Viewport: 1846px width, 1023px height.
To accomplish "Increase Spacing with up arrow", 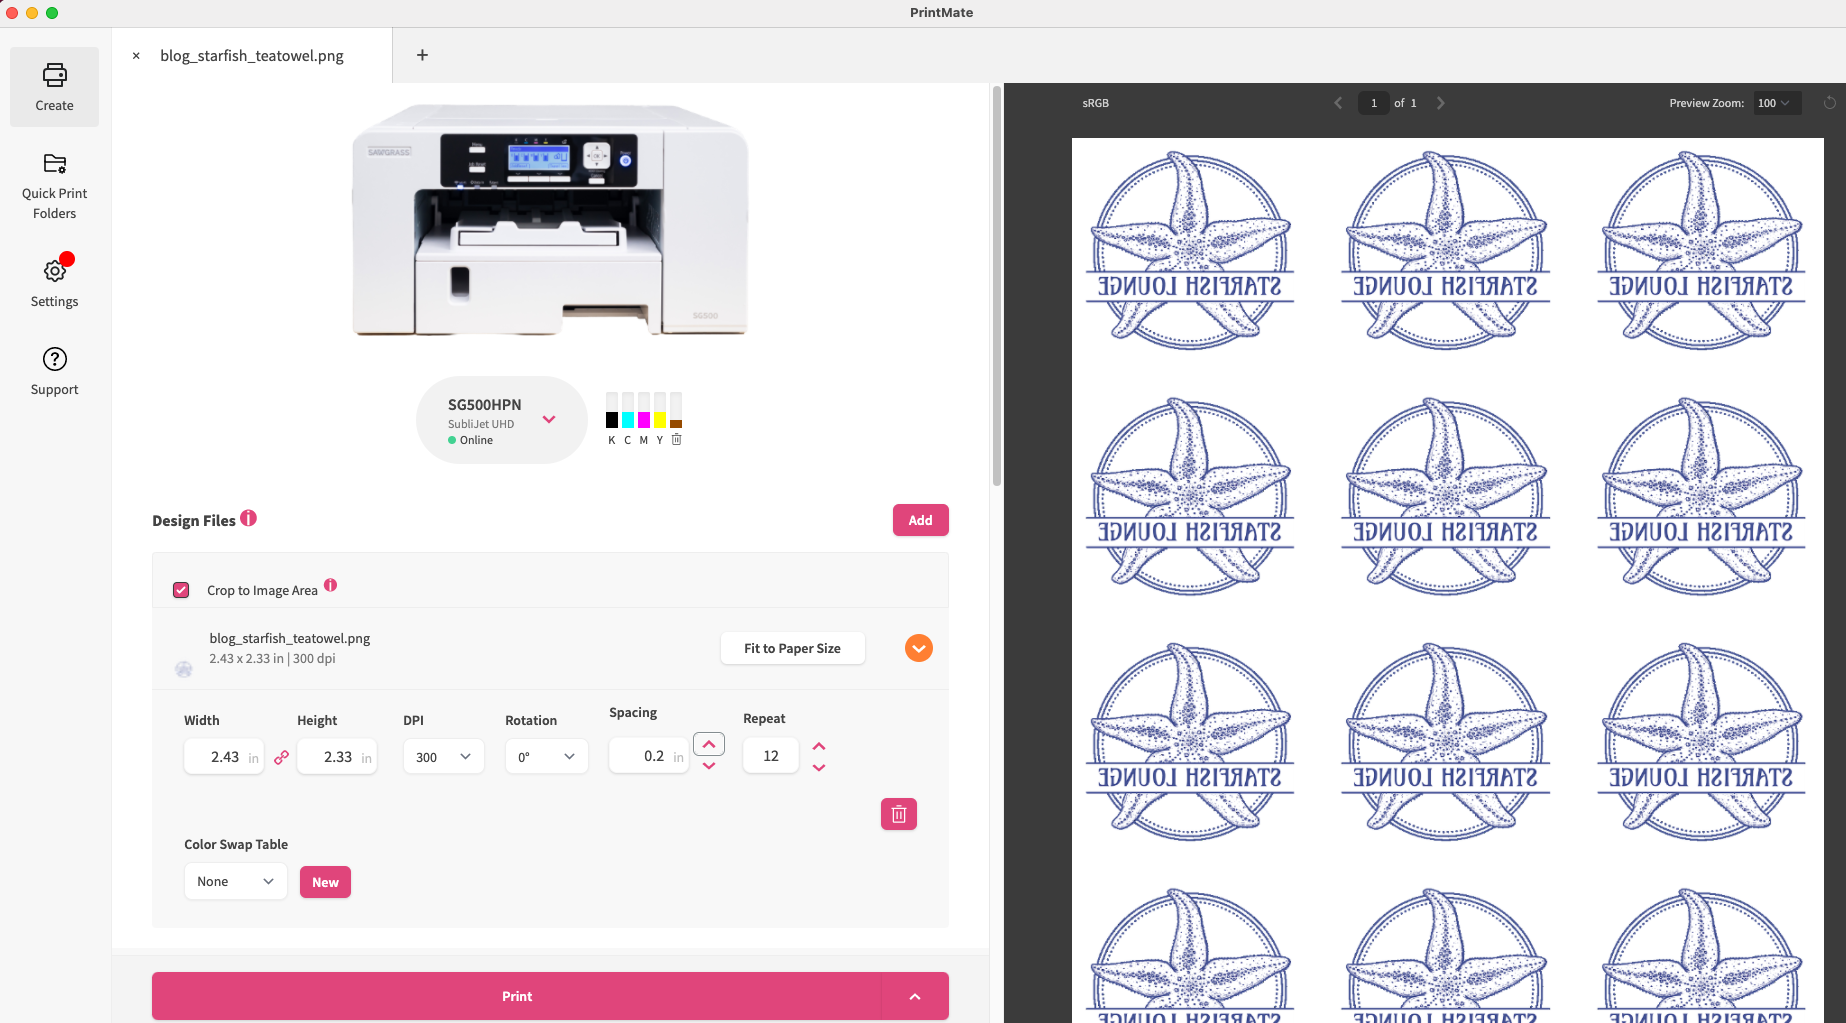I will click(709, 745).
